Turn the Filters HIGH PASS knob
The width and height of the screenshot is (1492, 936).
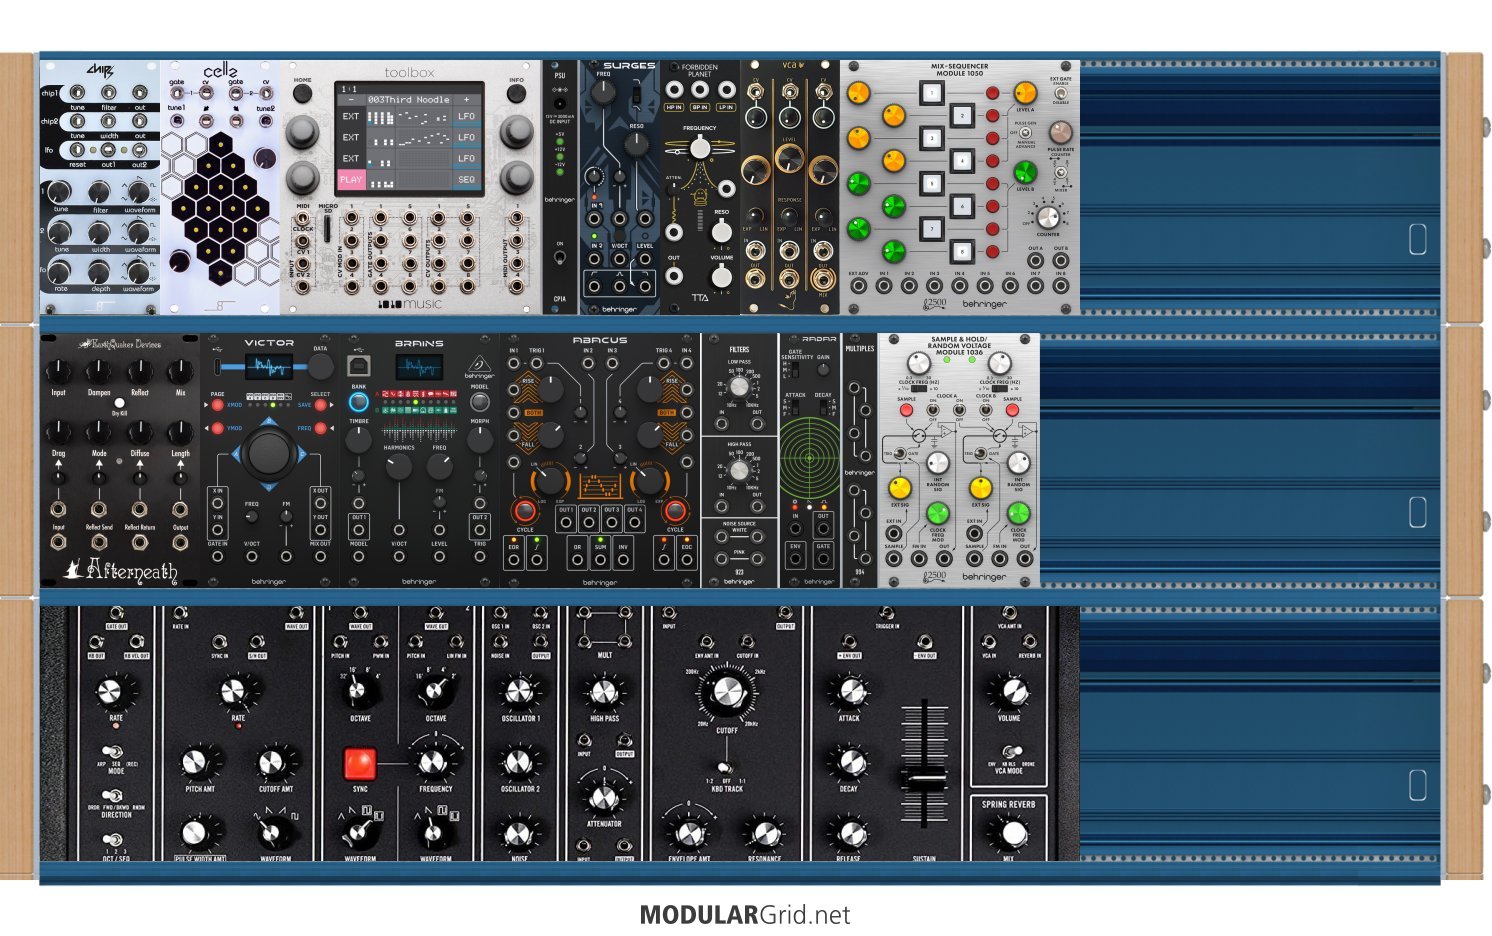(x=739, y=470)
